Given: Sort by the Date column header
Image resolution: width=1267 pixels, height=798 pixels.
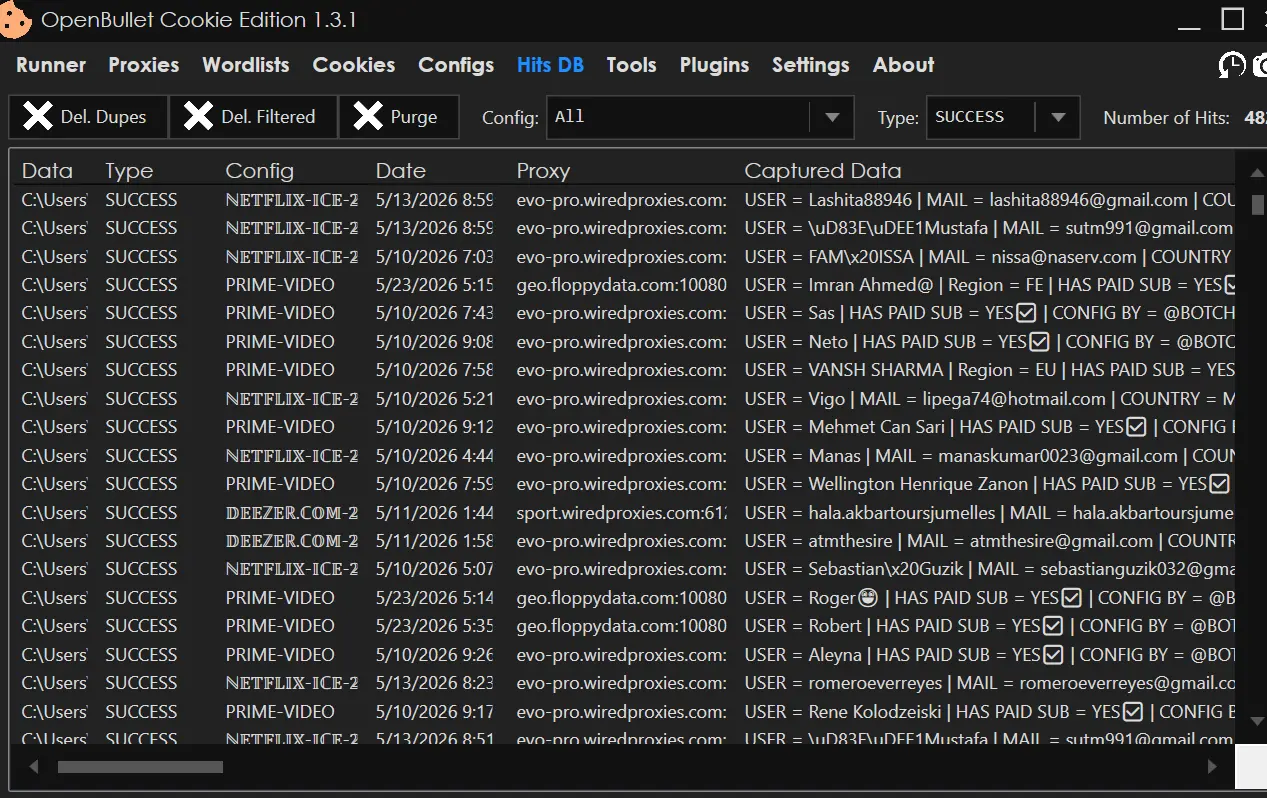Looking at the screenshot, I should [x=401, y=171].
